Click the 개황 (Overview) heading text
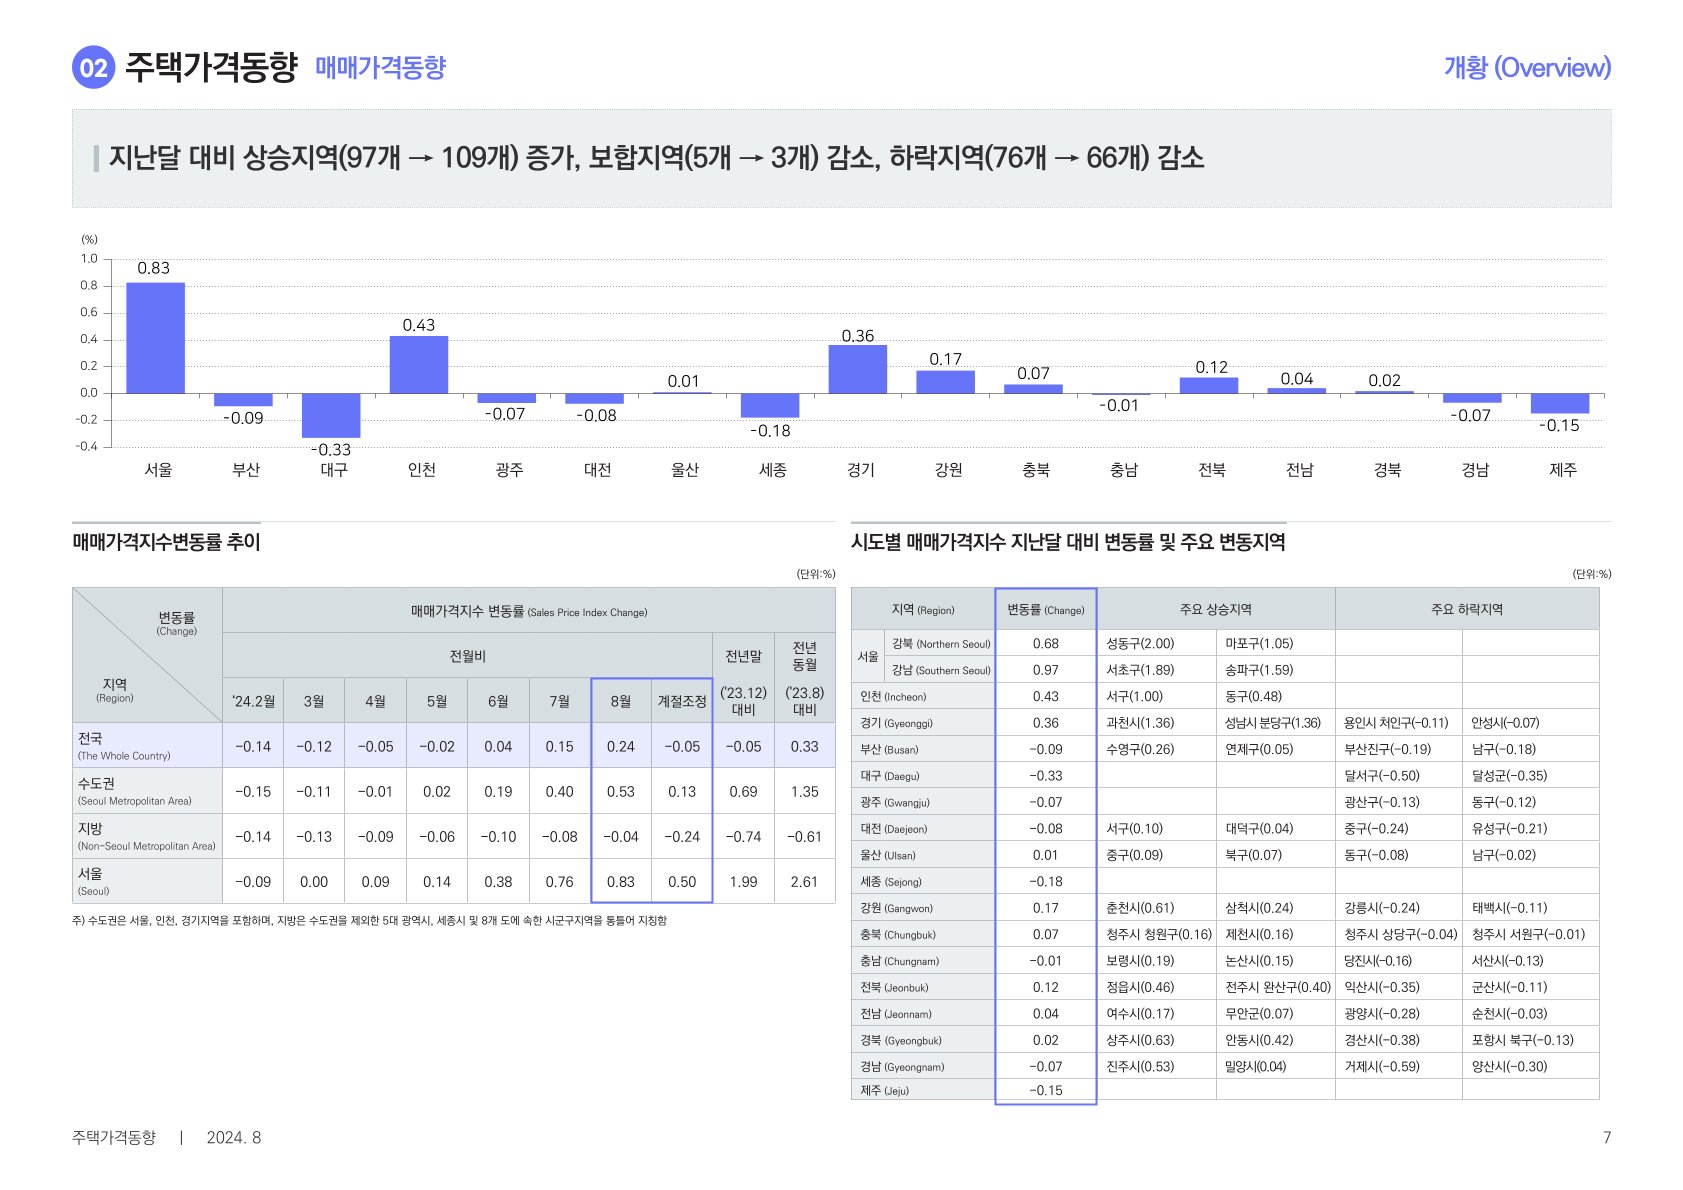The image size is (1683, 1190). [x=1526, y=68]
